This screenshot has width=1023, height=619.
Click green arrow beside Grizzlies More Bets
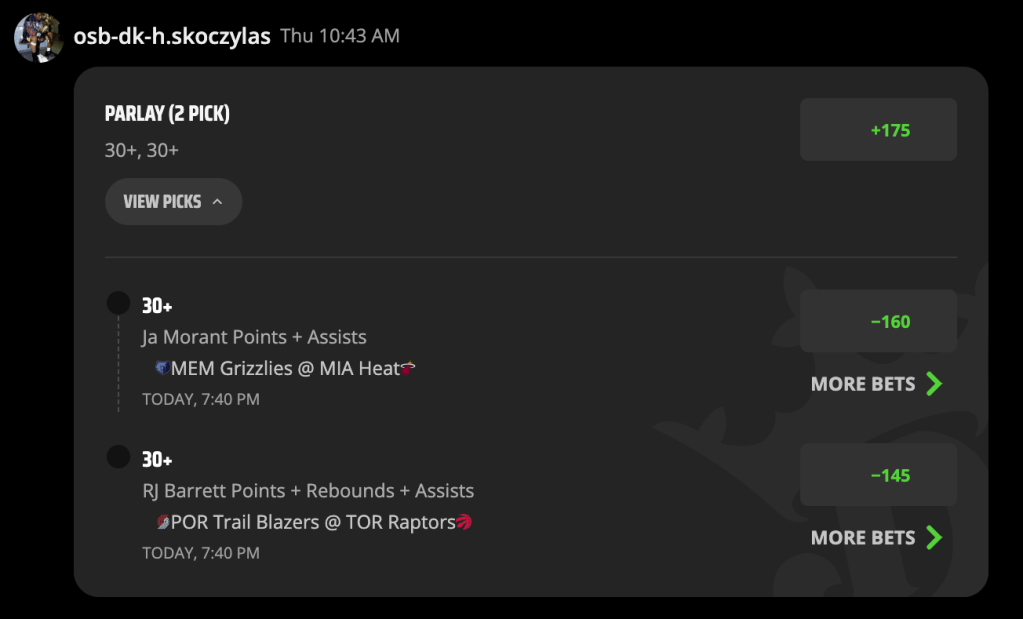pos(934,384)
